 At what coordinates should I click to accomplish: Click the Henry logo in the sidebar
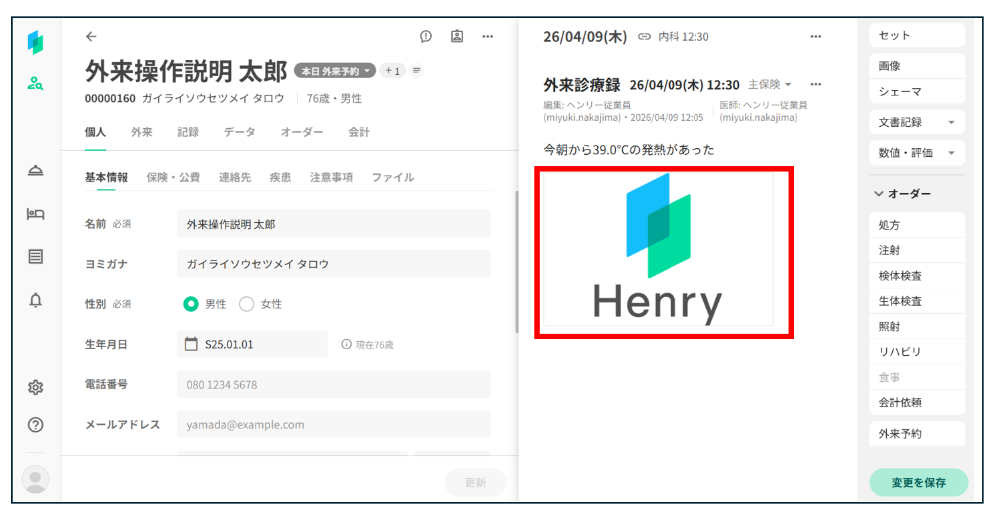click(35, 42)
